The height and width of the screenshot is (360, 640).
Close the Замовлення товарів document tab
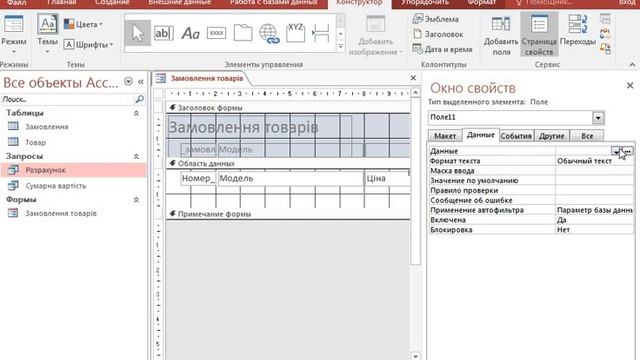pos(413,78)
